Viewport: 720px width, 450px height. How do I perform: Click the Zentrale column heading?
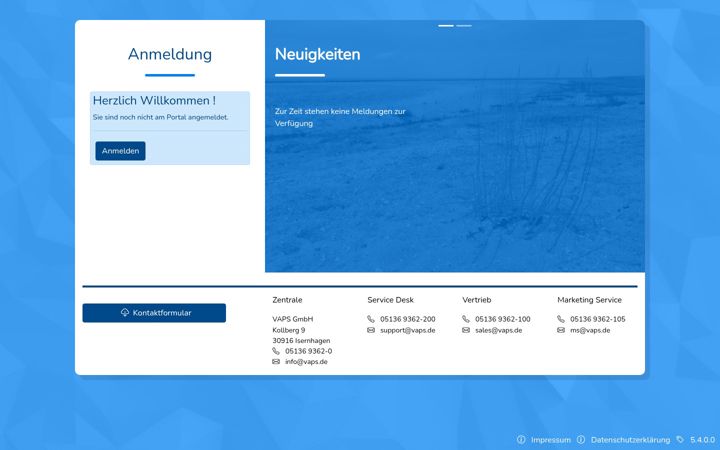pos(287,300)
